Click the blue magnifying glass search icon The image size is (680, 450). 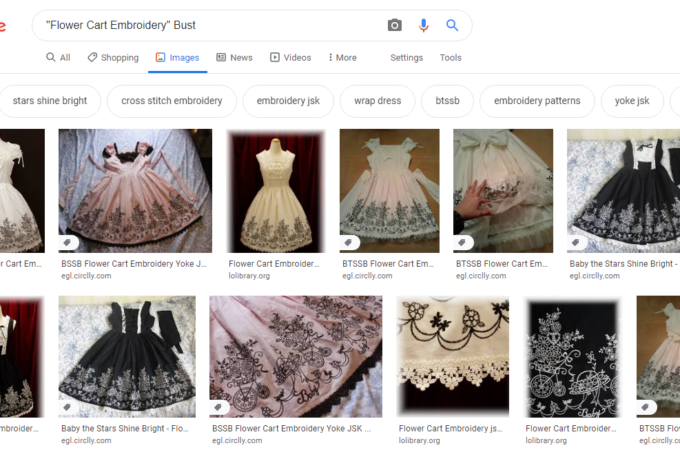tap(452, 25)
